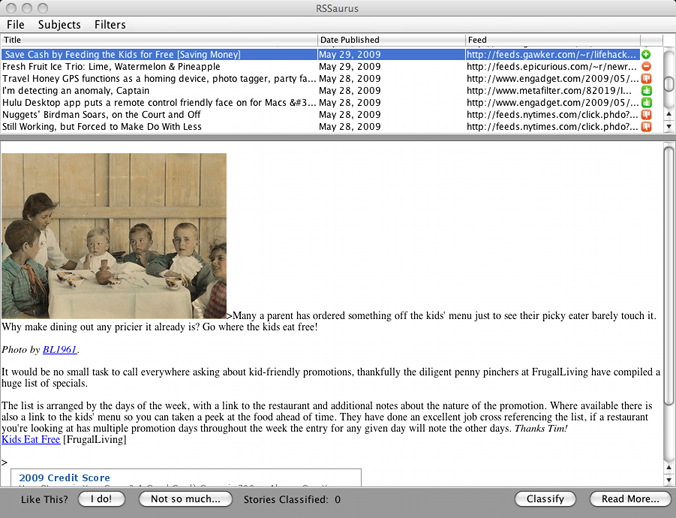Screen dimensions: 676x518
Task: Click story list scrollbar up arrow
Action: tap(669, 115)
